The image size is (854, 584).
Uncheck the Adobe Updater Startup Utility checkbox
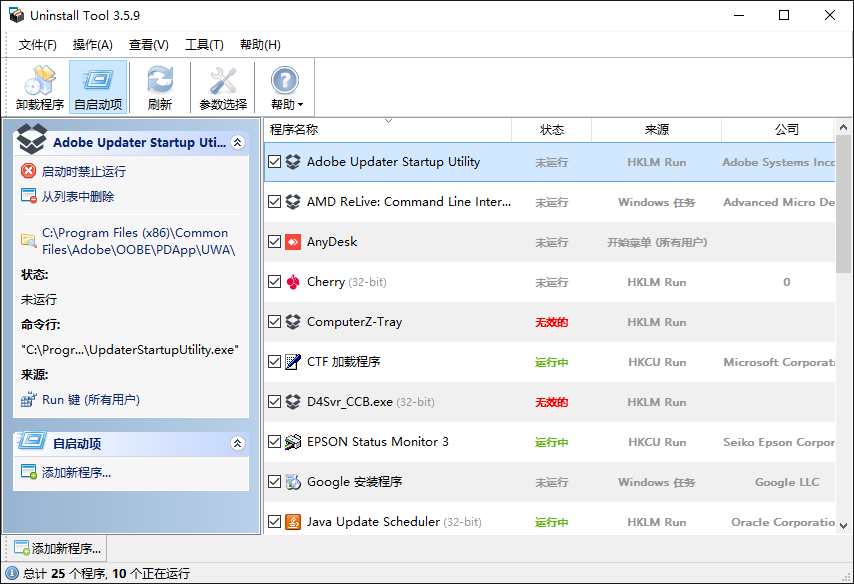coord(274,162)
